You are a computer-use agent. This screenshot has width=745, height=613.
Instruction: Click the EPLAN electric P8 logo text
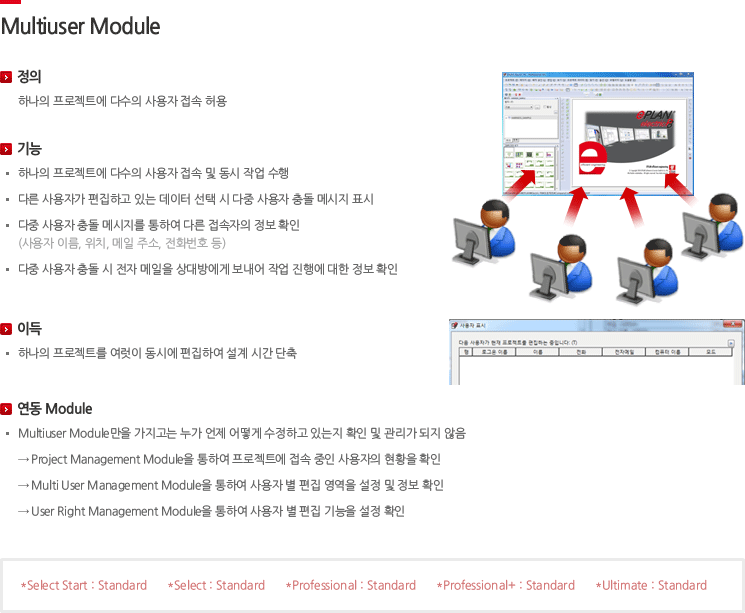[x=655, y=118]
